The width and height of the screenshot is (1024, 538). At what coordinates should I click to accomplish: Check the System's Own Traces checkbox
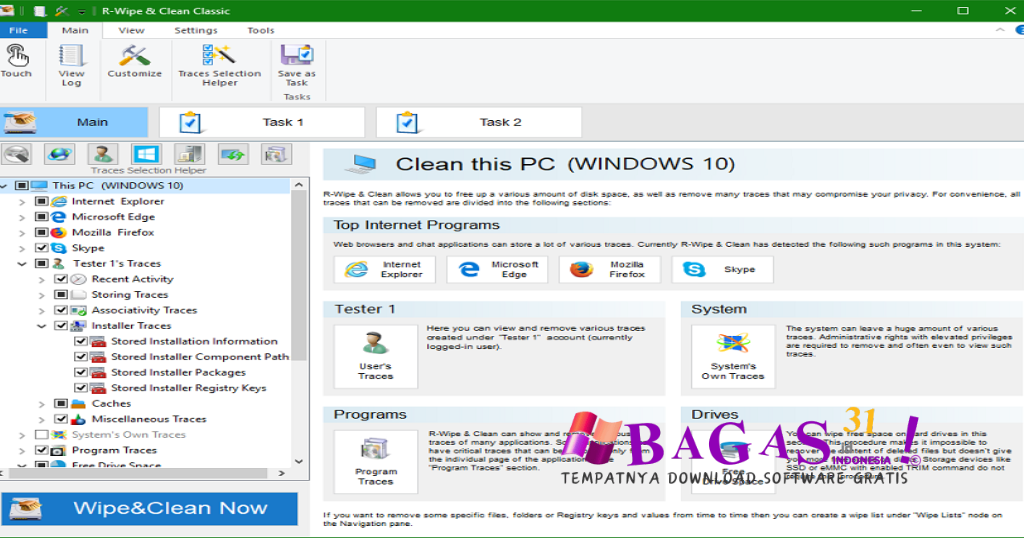pos(41,435)
